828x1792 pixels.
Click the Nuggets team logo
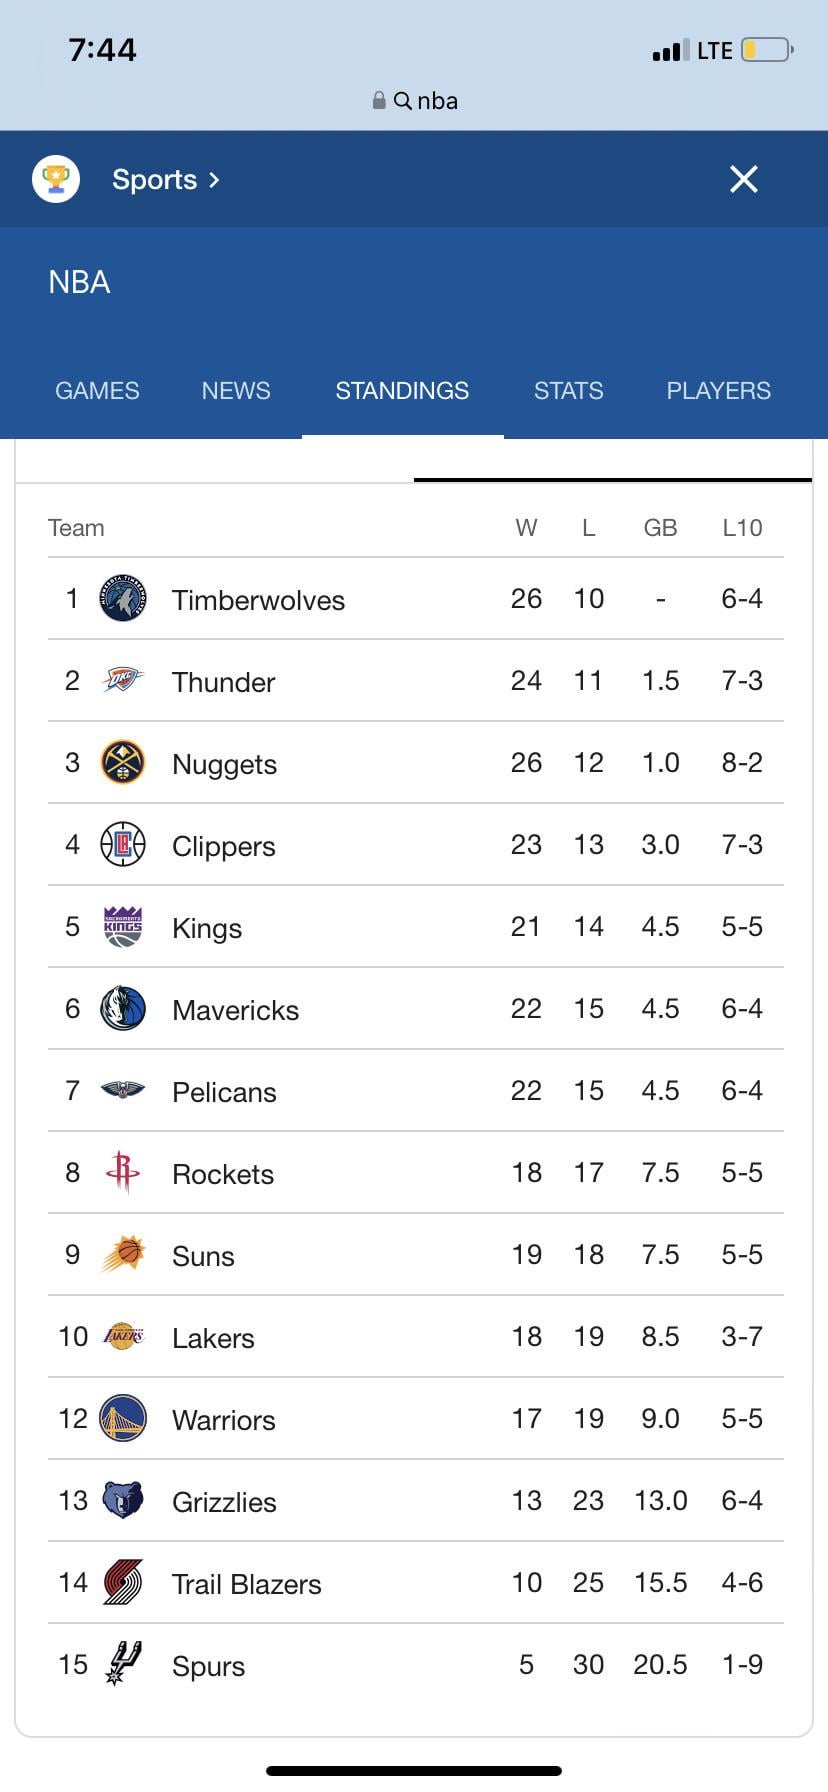tap(123, 763)
